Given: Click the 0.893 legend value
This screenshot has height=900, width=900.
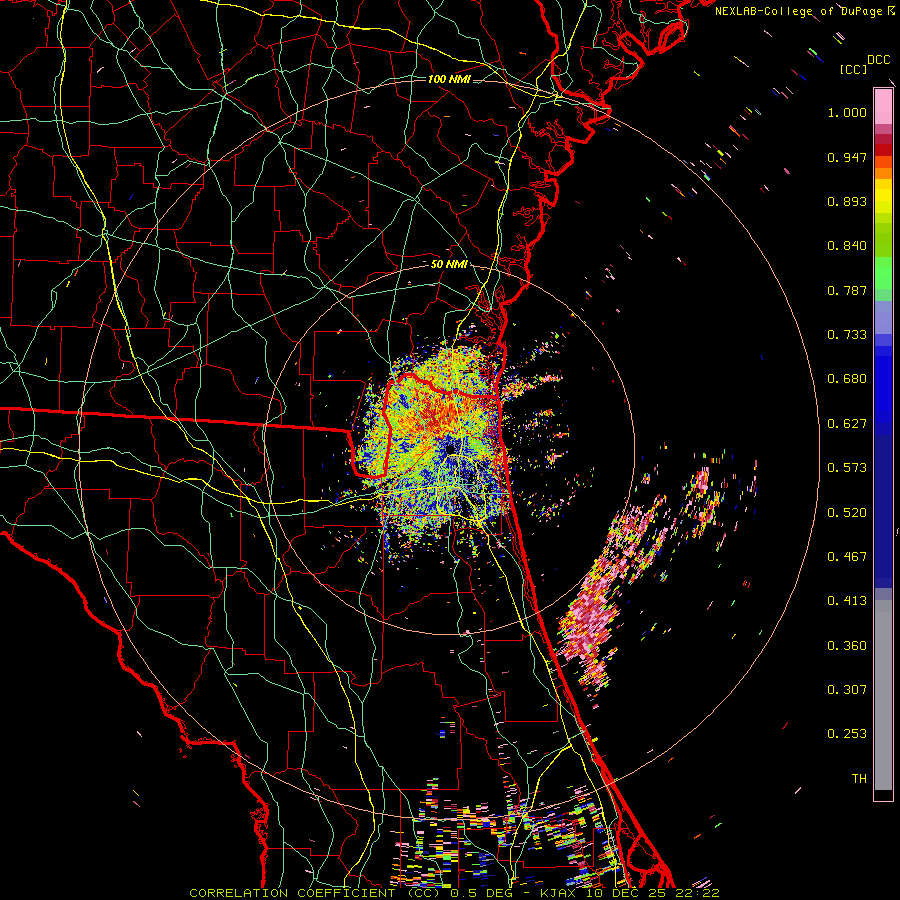Looking at the screenshot, I should 847,201.
